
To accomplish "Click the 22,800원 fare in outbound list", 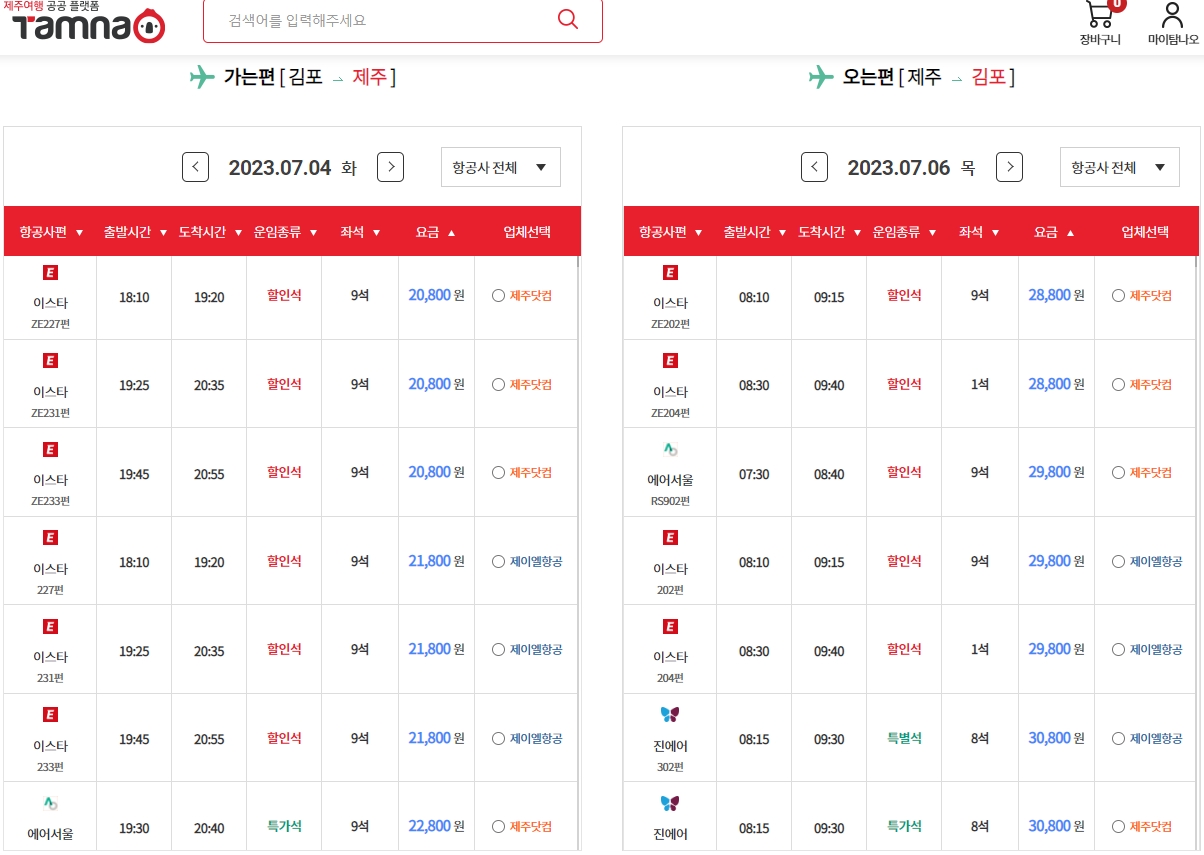I will pyautogui.click(x=436, y=826).
